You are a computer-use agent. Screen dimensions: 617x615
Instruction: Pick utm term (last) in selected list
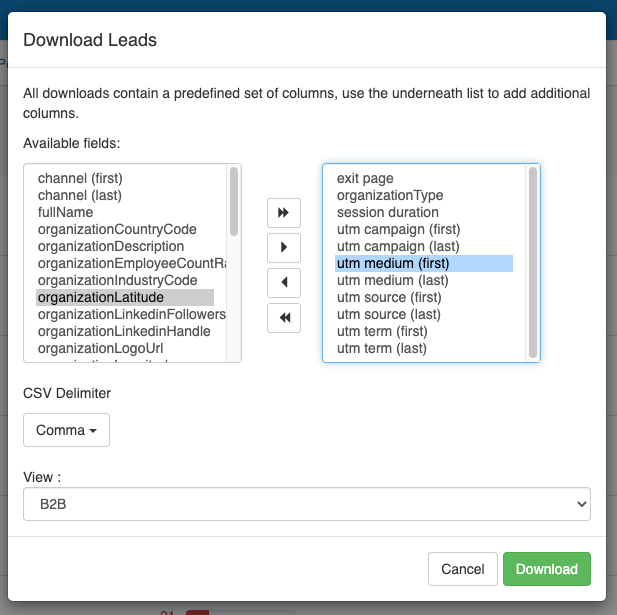point(381,348)
